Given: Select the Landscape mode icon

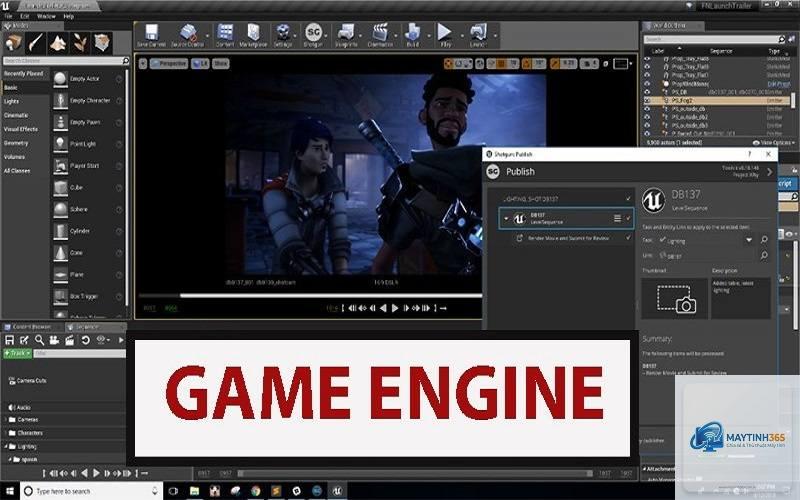Looking at the screenshot, I should pos(58,43).
